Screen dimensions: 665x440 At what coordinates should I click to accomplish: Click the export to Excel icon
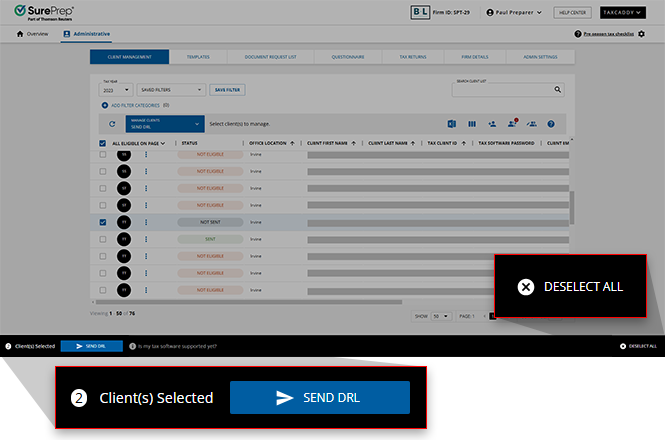click(x=452, y=124)
